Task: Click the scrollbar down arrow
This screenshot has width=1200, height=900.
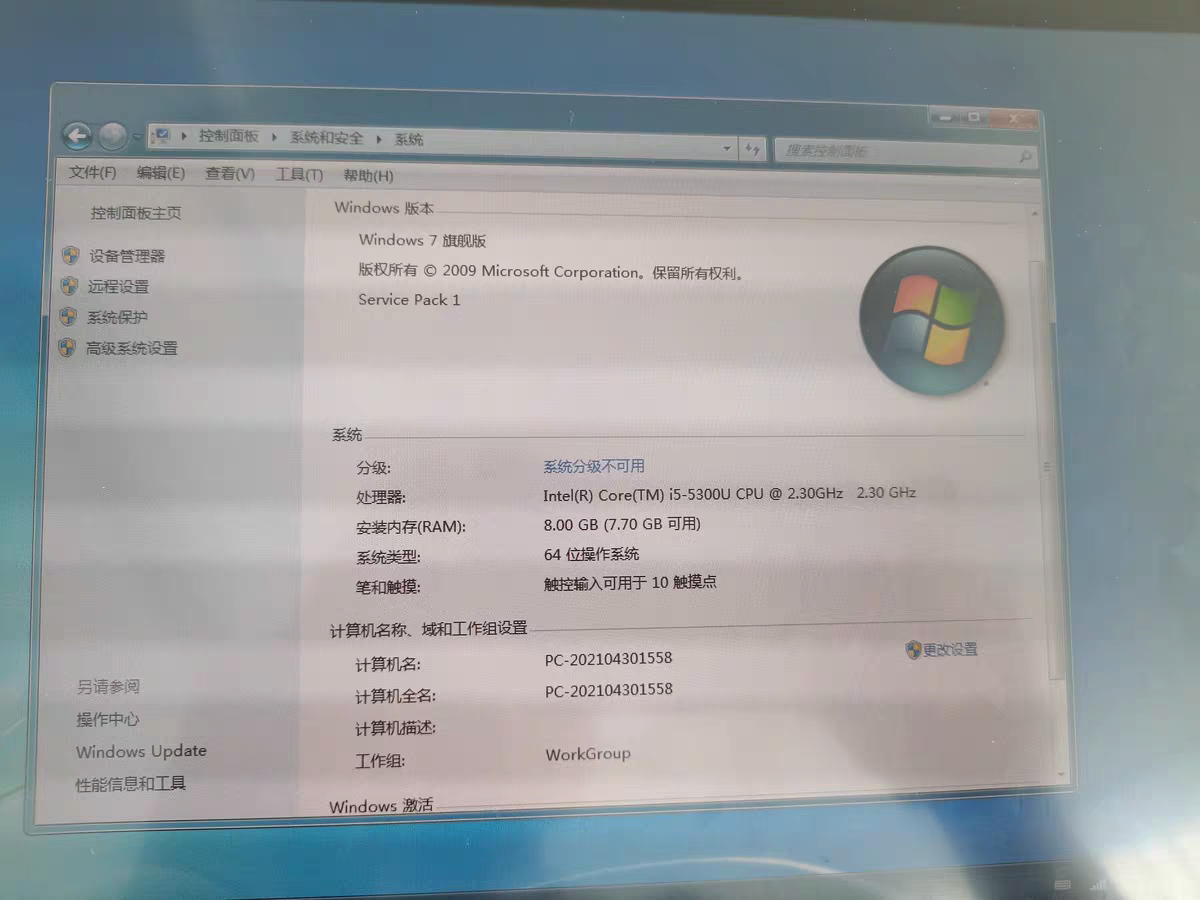Action: coord(1061,775)
